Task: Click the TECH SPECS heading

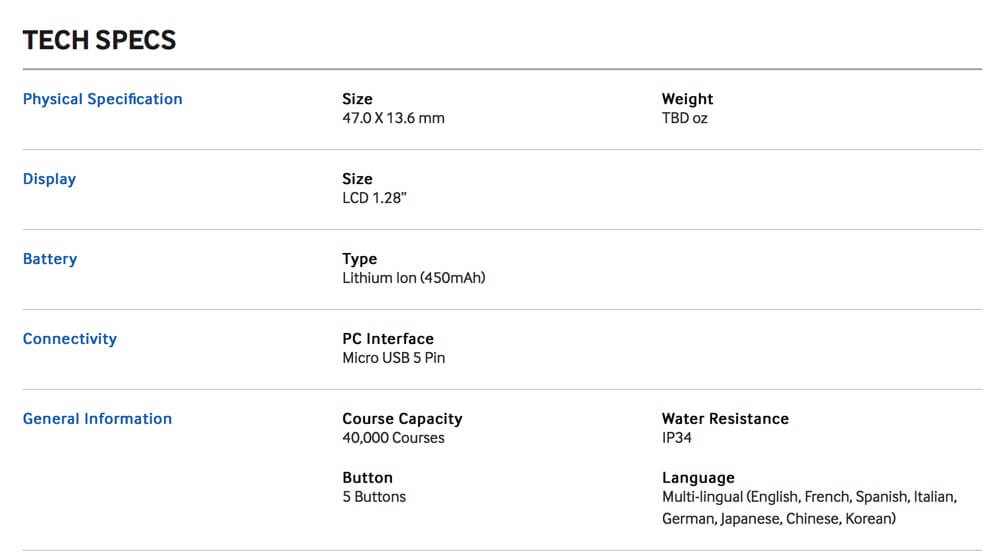Action: 99,41
